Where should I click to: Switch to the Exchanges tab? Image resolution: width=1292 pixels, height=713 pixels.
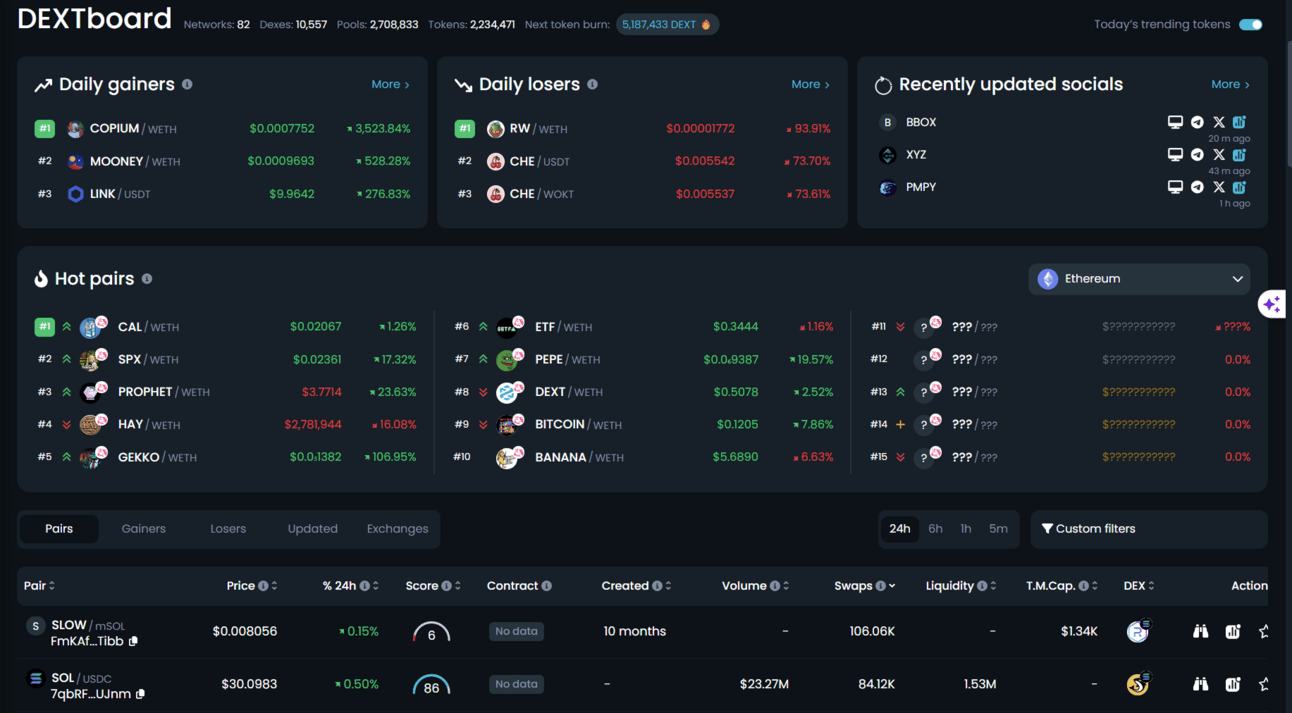397,529
